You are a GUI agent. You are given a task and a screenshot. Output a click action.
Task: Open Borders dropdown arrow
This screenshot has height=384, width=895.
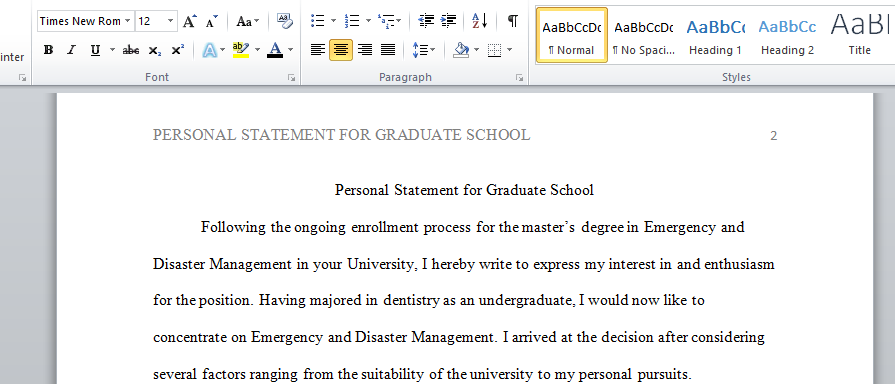tap(509, 50)
